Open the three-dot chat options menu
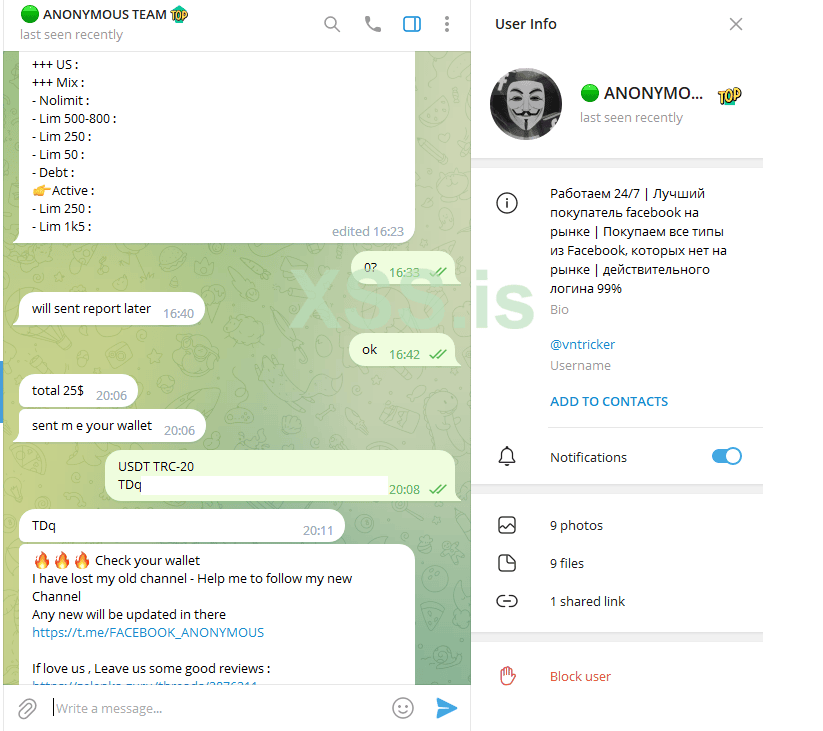823x731 pixels. tap(447, 24)
